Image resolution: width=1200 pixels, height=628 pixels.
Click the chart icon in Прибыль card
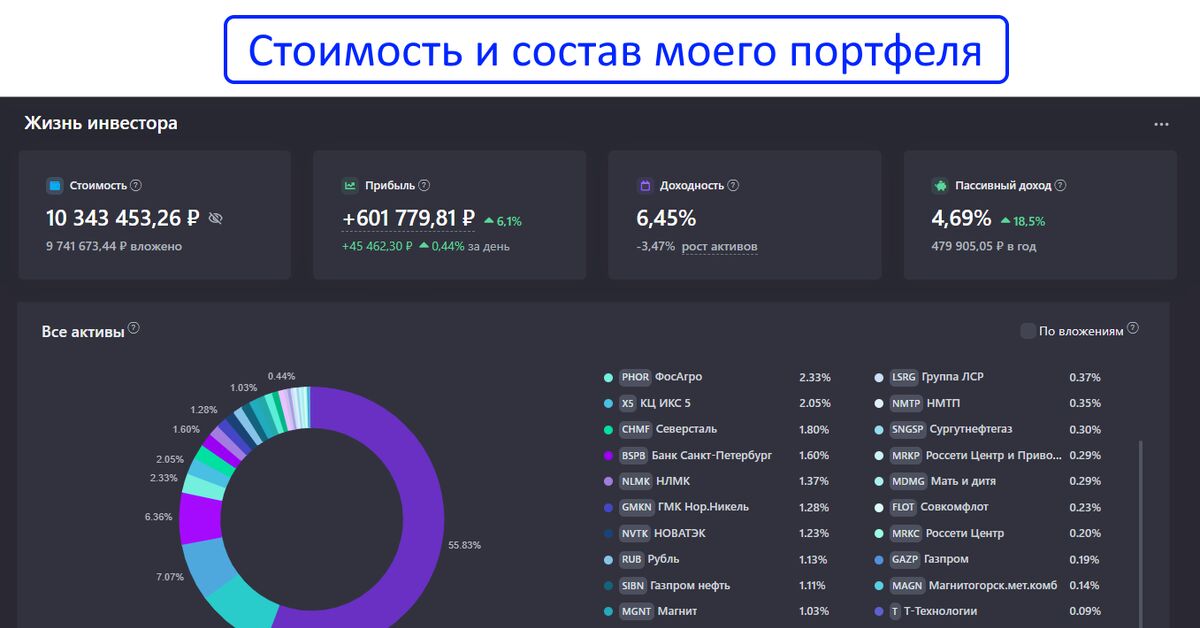350,185
